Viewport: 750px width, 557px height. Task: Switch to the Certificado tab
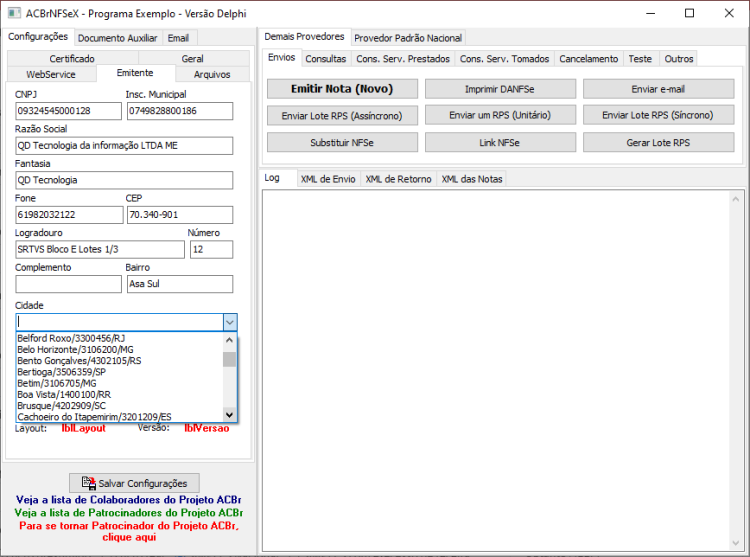[x=72, y=58]
